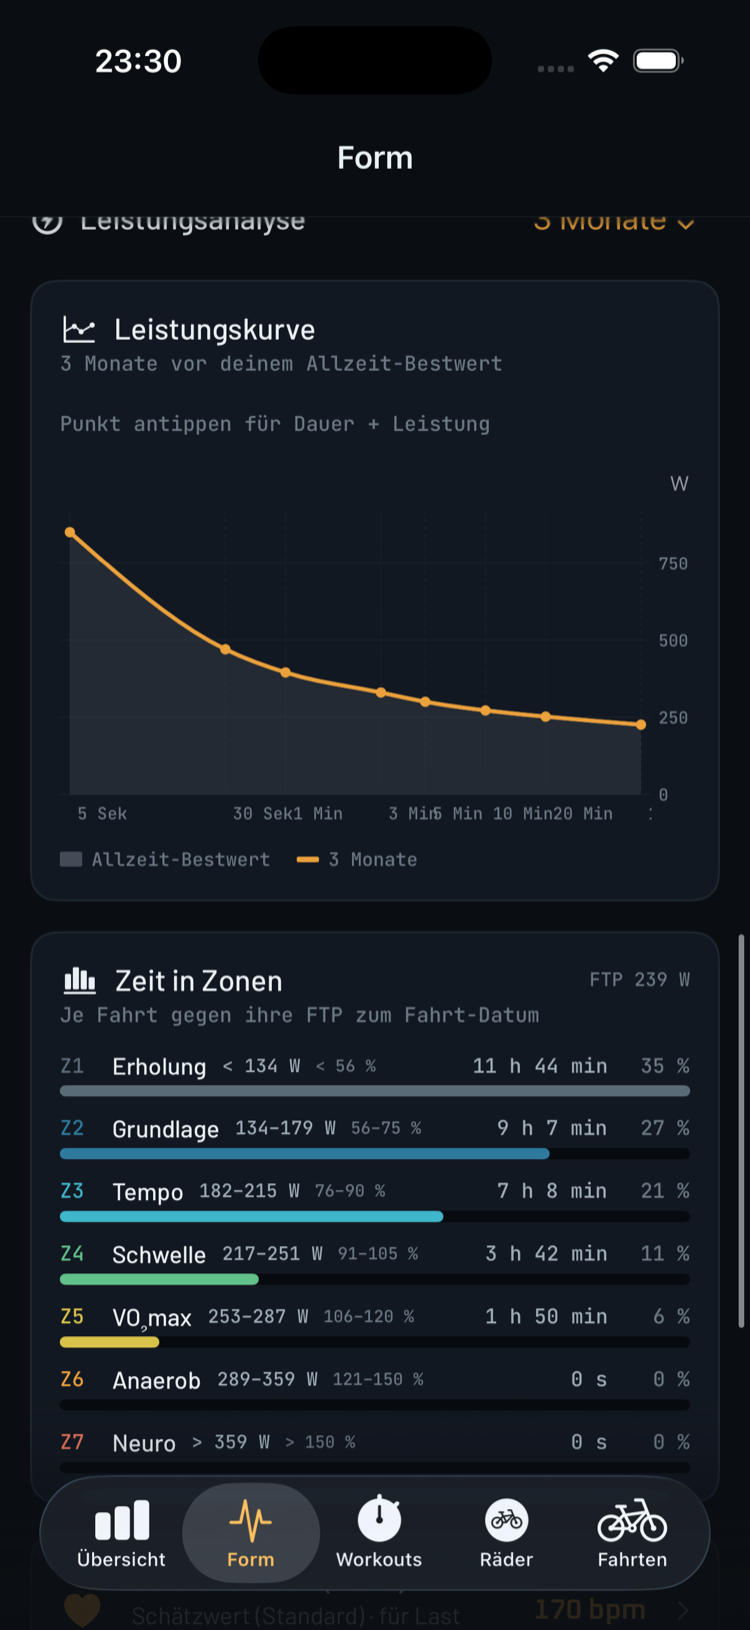The image size is (750, 1630).
Task: Tap the FTP 239 W label
Action: (639, 979)
